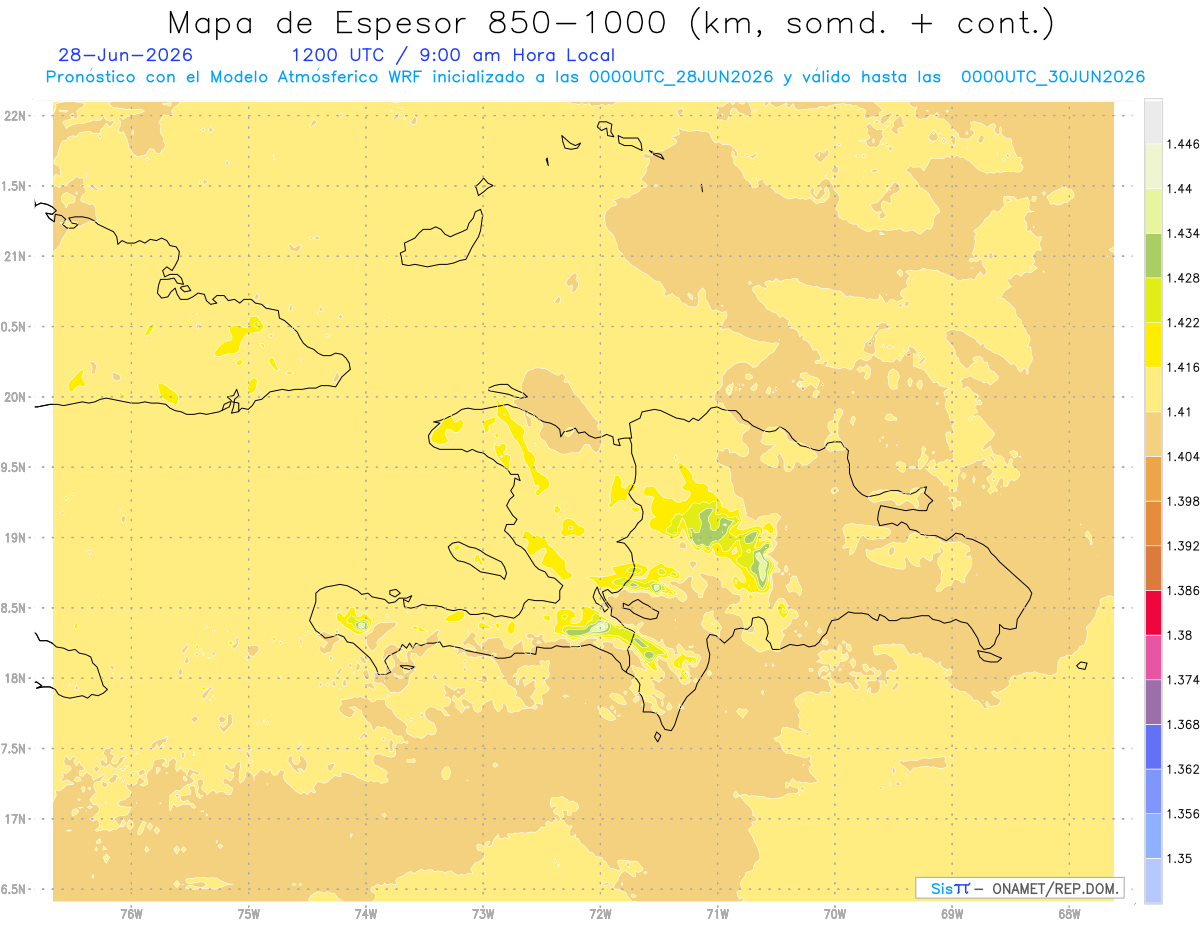This screenshot has width=1200, height=927.
Task: Click the 20N latitude label
Action: click(16, 397)
